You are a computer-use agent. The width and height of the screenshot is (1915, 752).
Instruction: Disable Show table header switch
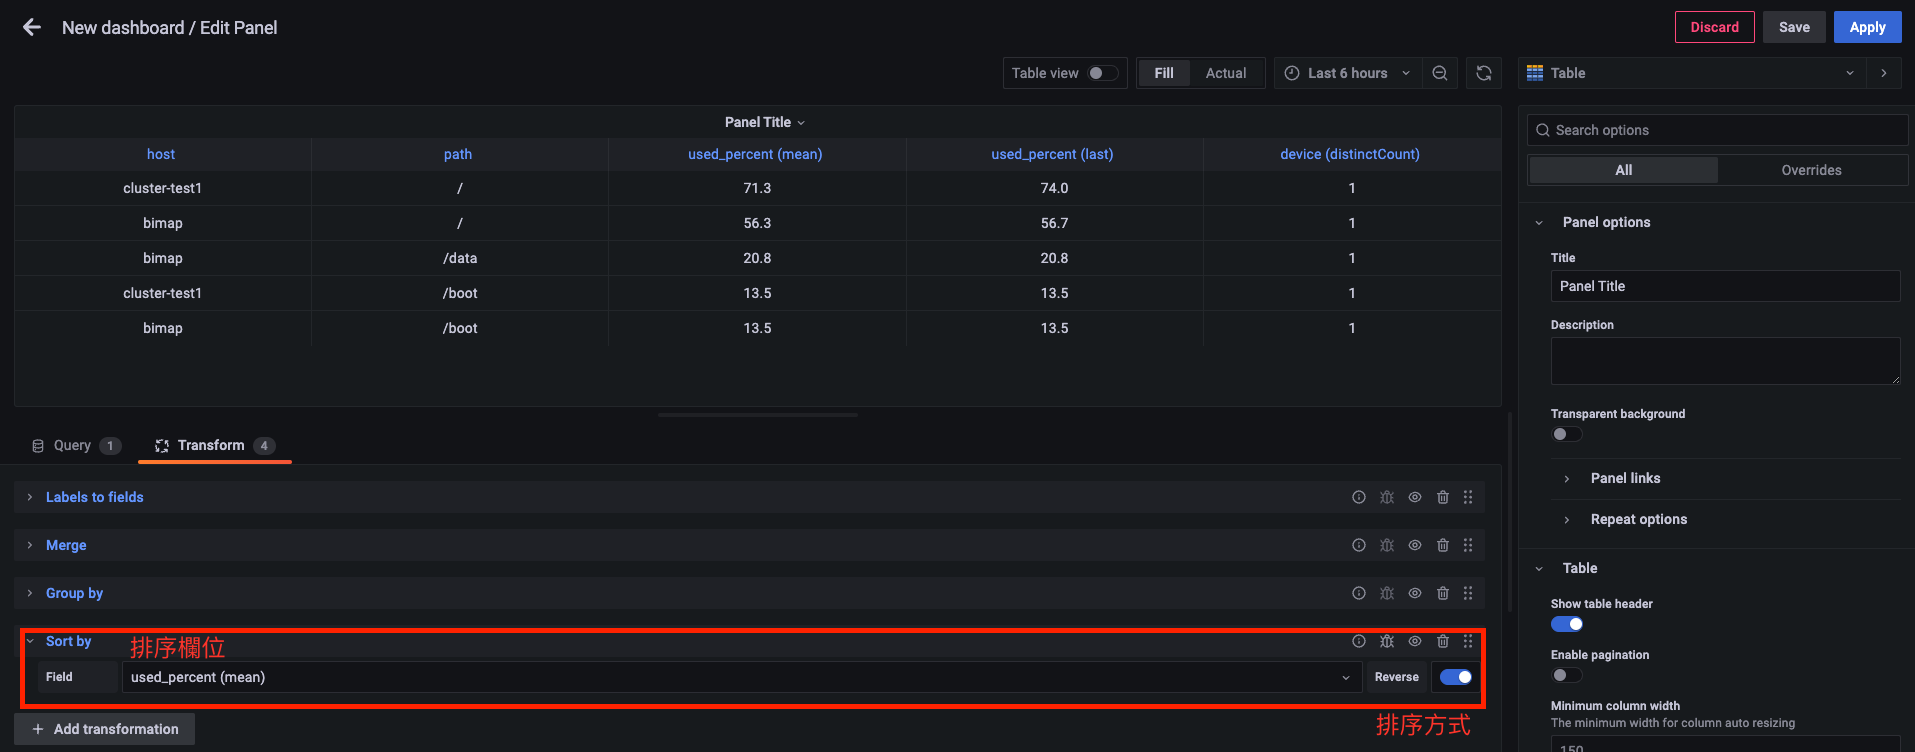[x=1567, y=624]
